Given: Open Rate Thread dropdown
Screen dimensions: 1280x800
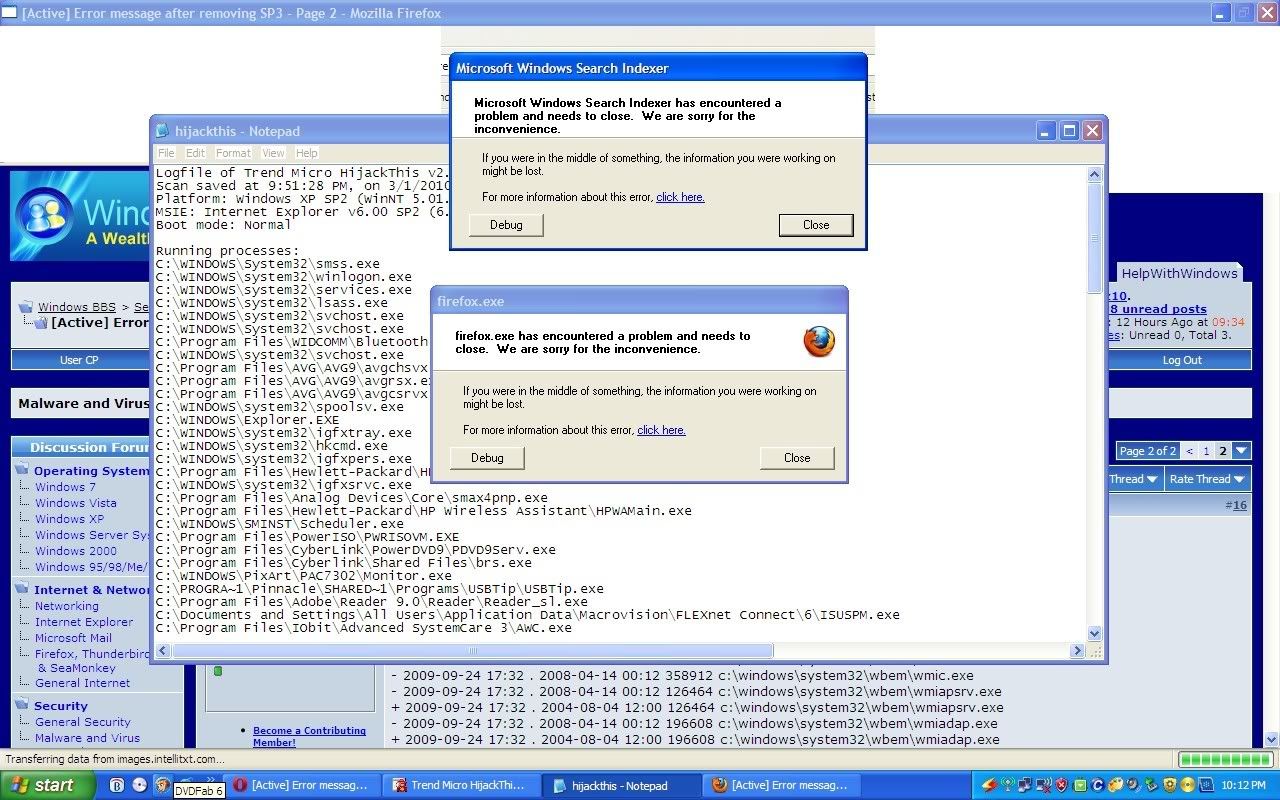Looking at the screenshot, I should pyautogui.click(x=1206, y=479).
